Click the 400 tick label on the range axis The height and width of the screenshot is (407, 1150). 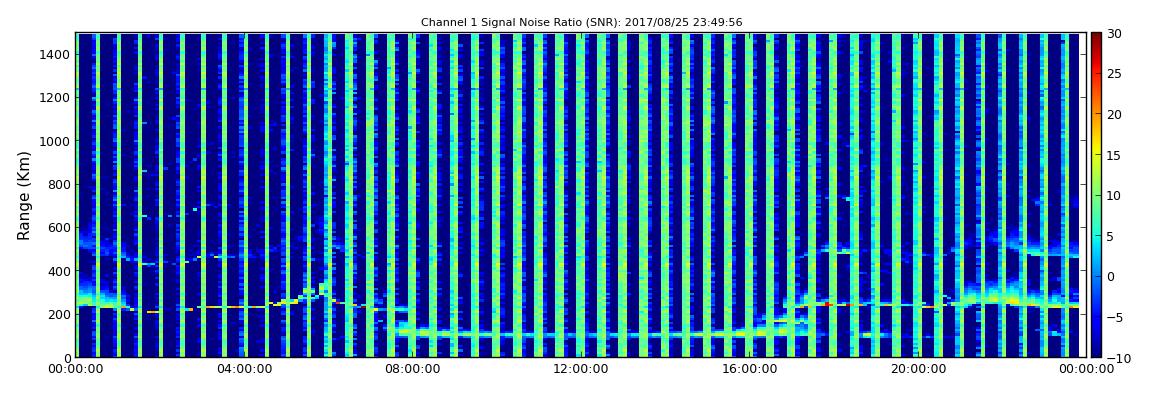click(x=59, y=271)
